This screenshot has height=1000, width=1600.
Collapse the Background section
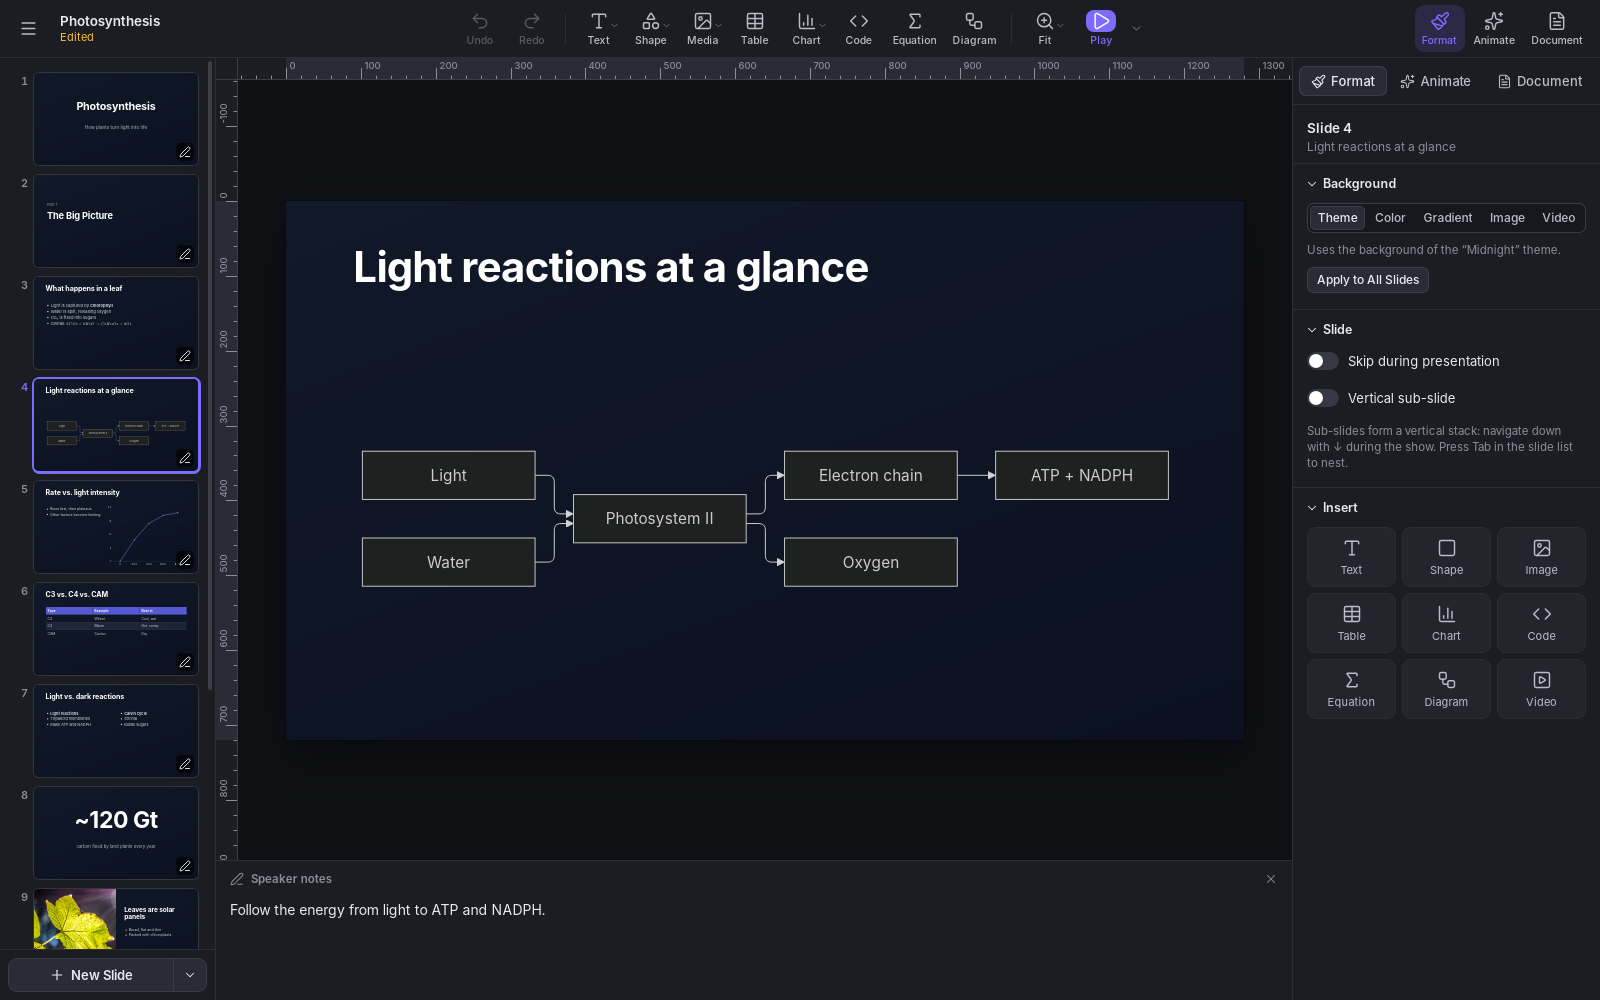click(x=1312, y=184)
